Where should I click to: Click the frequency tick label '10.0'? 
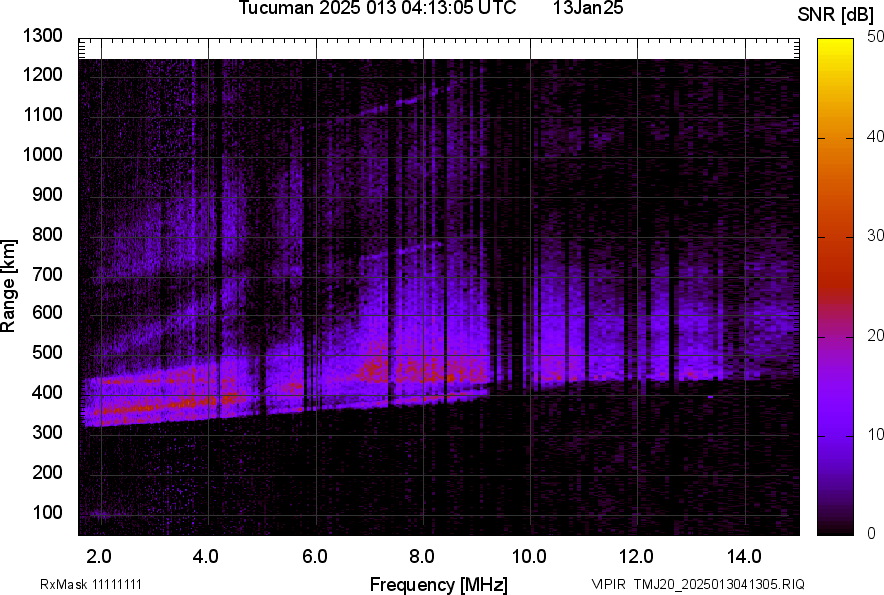click(529, 557)
